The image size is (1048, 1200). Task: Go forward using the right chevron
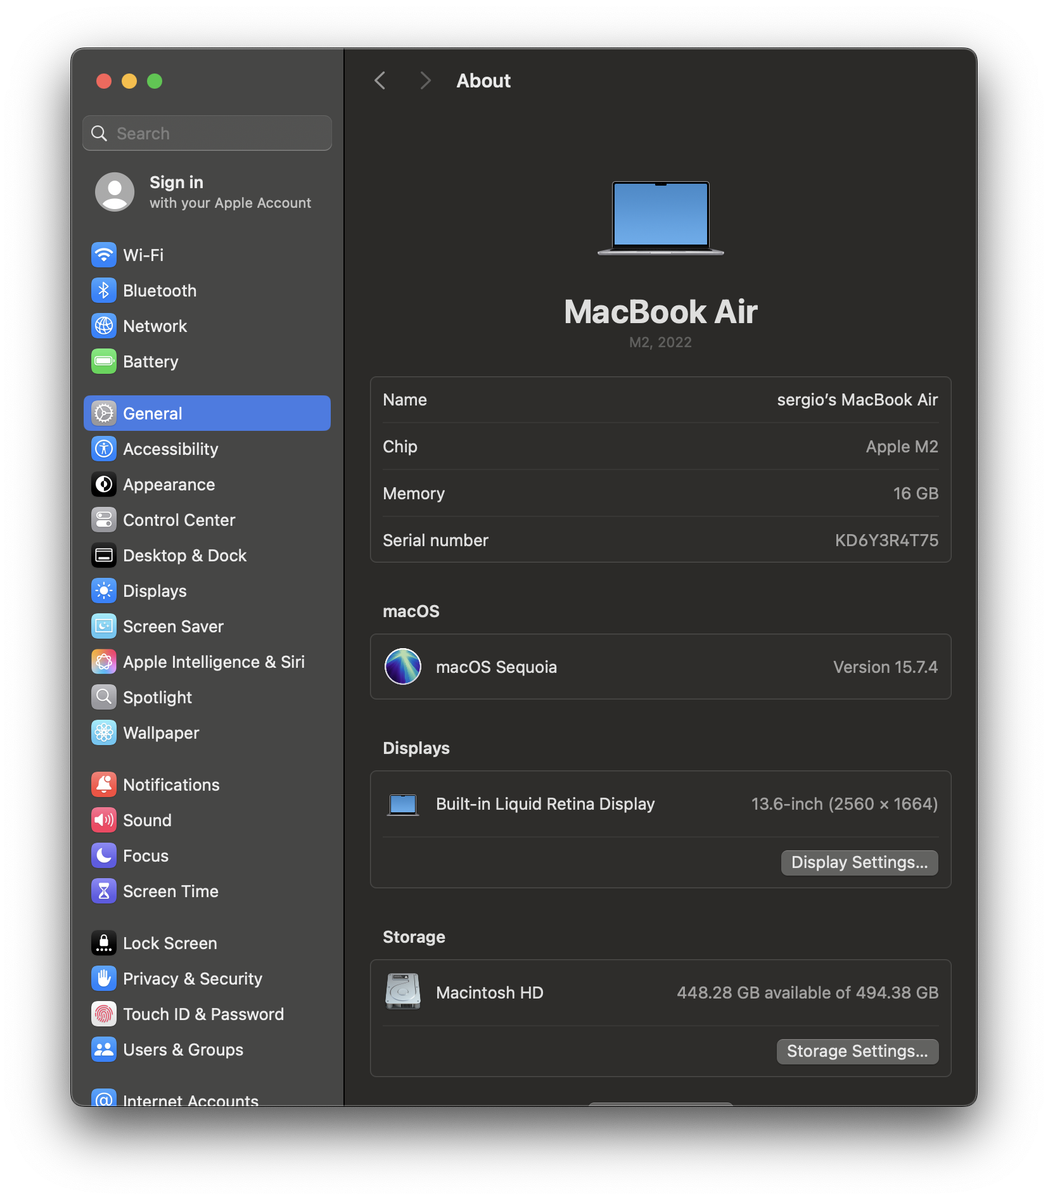tap(425, 81)
